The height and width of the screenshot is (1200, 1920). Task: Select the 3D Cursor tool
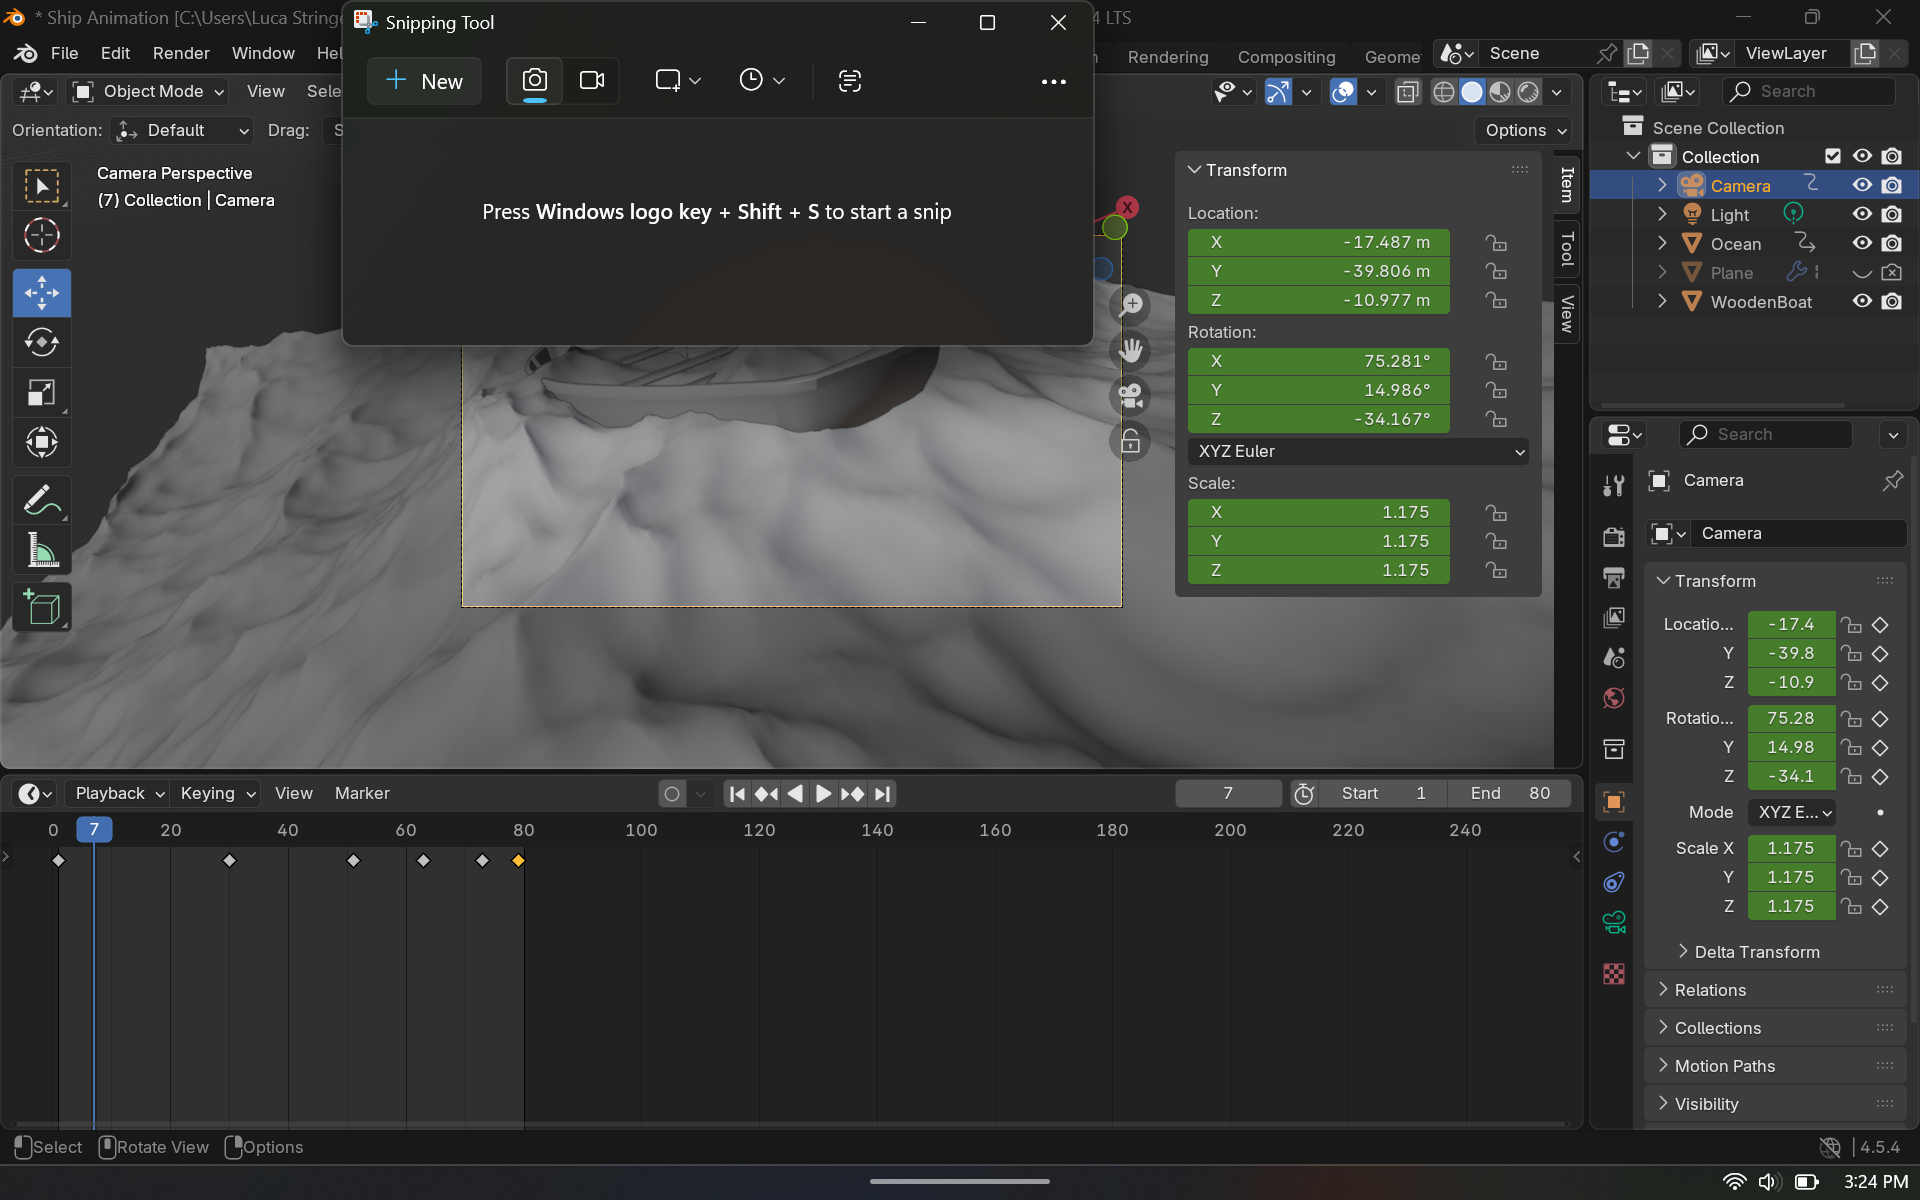tap(41, 236)
